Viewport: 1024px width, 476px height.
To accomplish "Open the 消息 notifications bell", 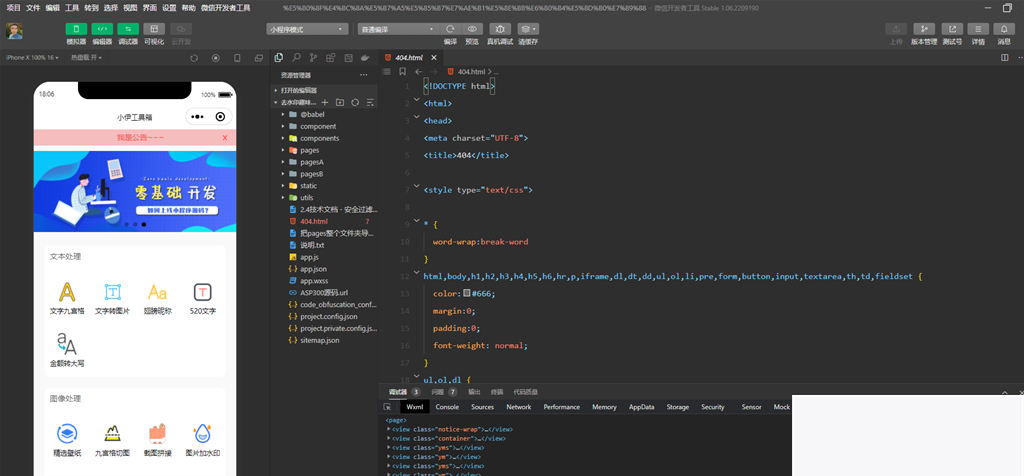I will tap(1004, 29).
